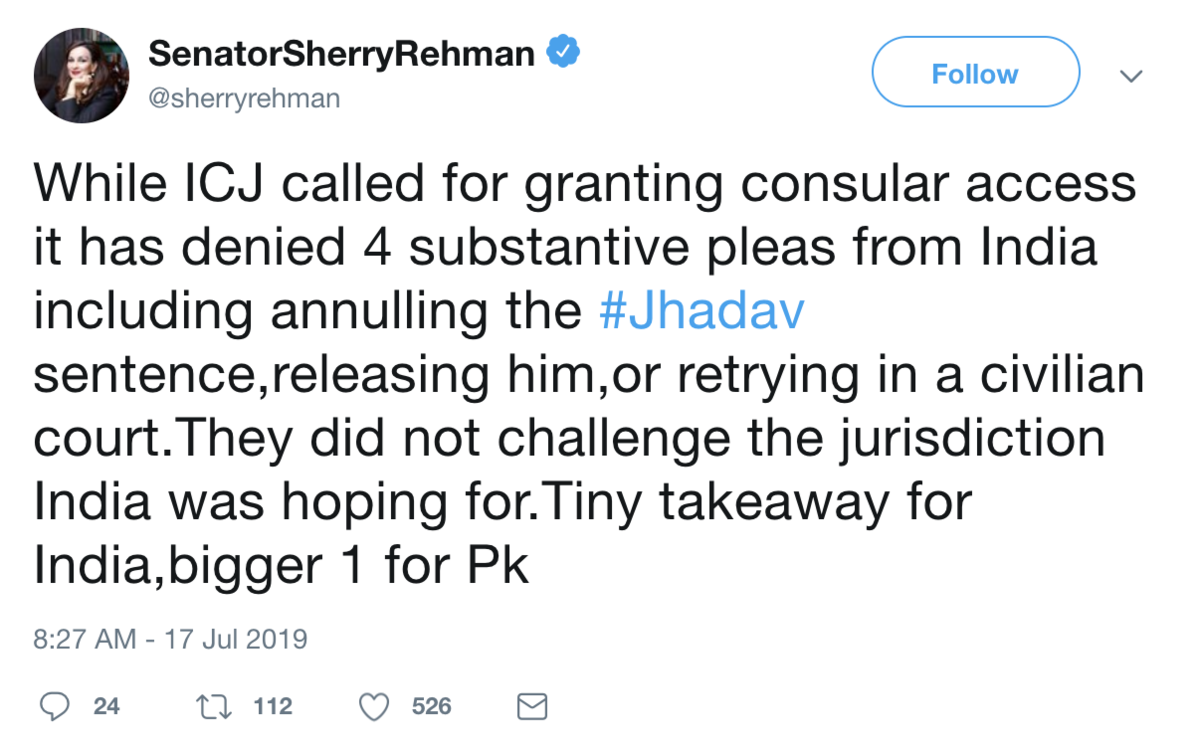
Task: Click the line mentioning 'civilian' retrial
Action: pos(588,376)
